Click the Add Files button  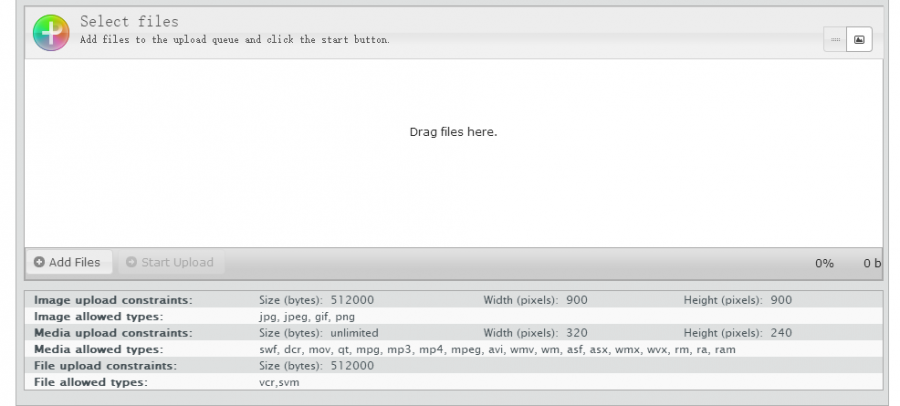tap(69, 262)
